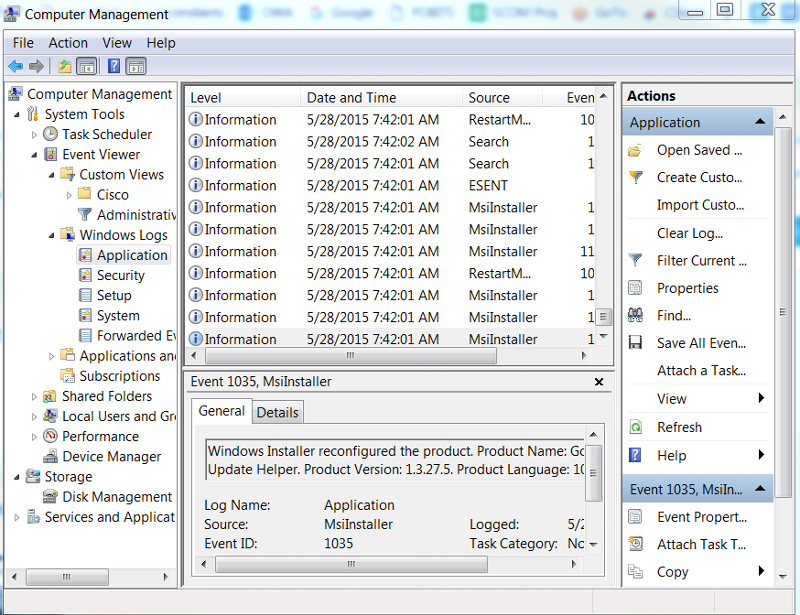800x615 pixels.
Task: Click the Refresh icon in Actions
Action: coord(636,427)
